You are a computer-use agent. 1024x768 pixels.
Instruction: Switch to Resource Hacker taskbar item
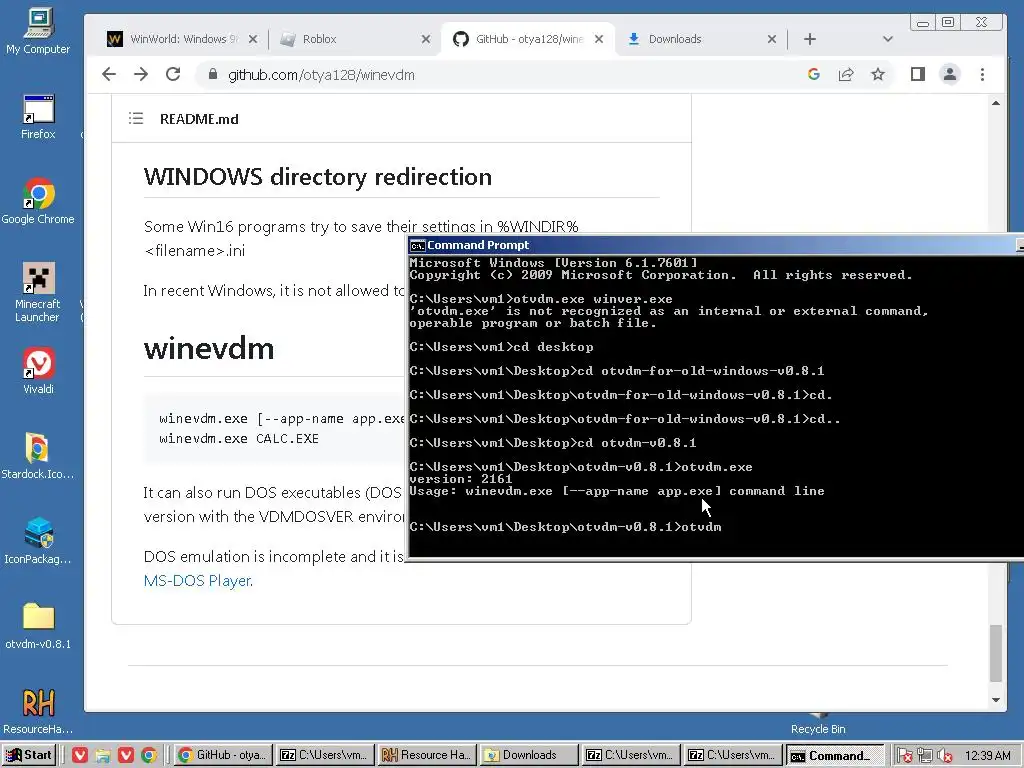427,755
